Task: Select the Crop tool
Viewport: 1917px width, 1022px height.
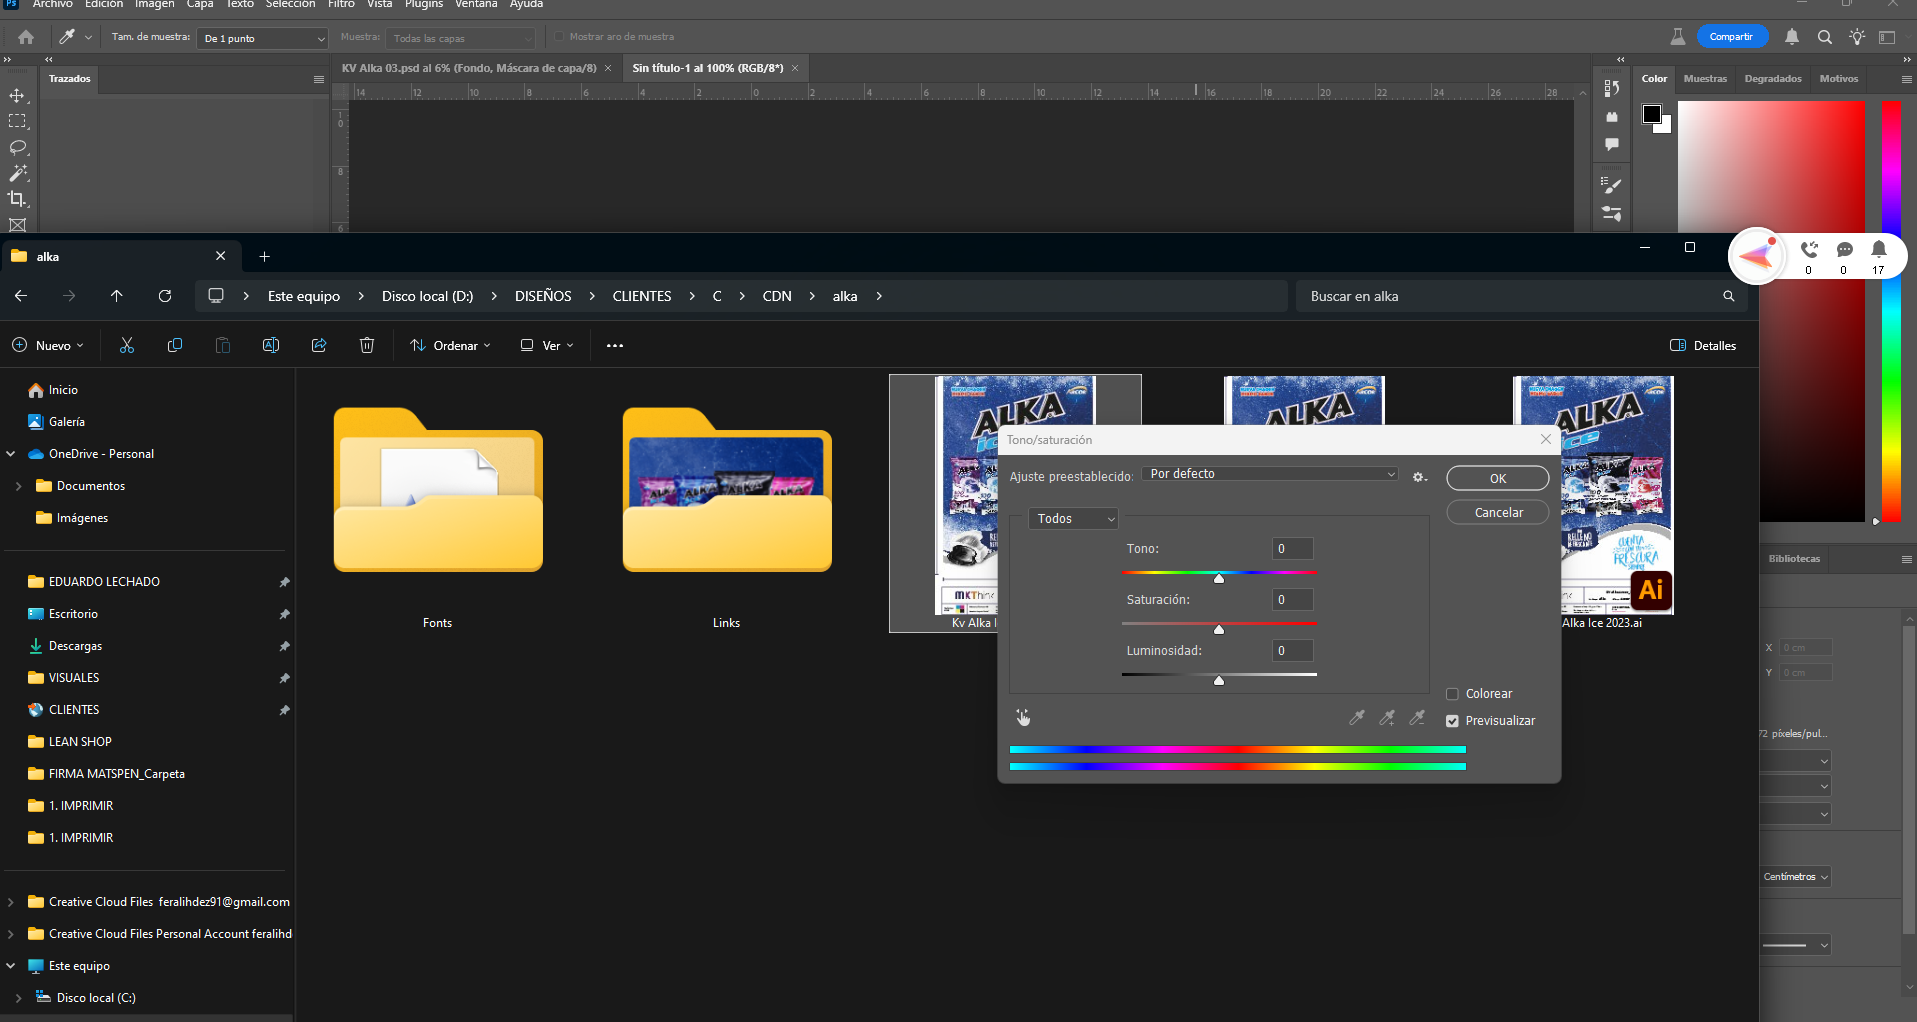Action: pyautogui.click(x=17, y=199)
